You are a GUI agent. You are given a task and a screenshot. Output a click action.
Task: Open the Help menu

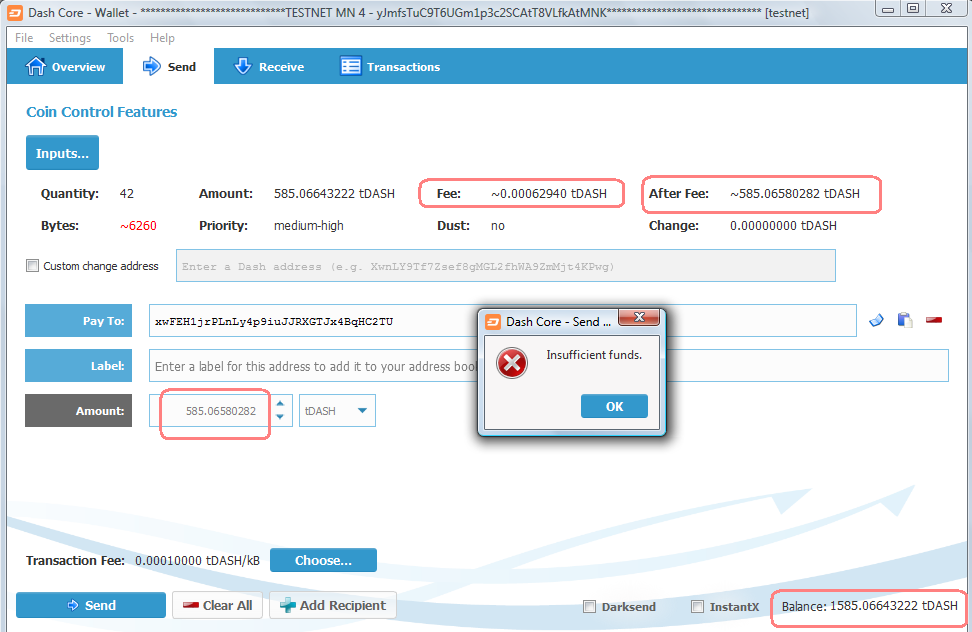(162, 38)
